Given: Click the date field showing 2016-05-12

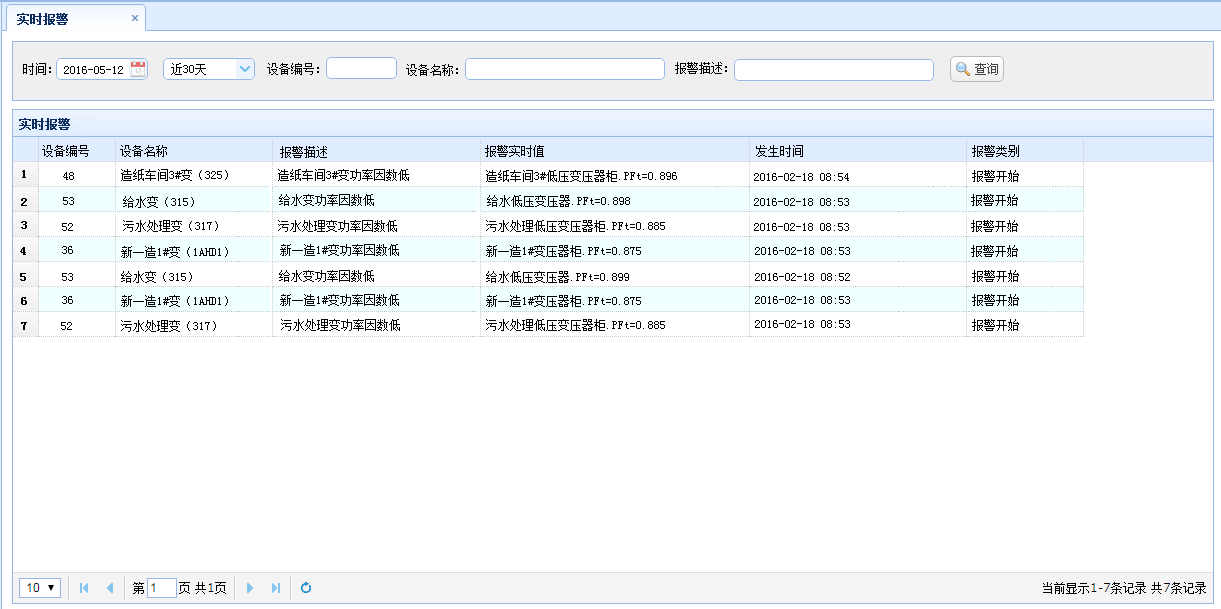Looking at the screenshot, I should [93, 70].
